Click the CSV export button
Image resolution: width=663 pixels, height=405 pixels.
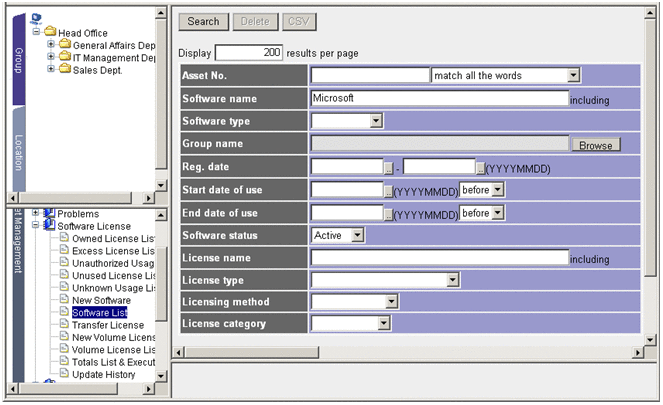tap(299, 22)
